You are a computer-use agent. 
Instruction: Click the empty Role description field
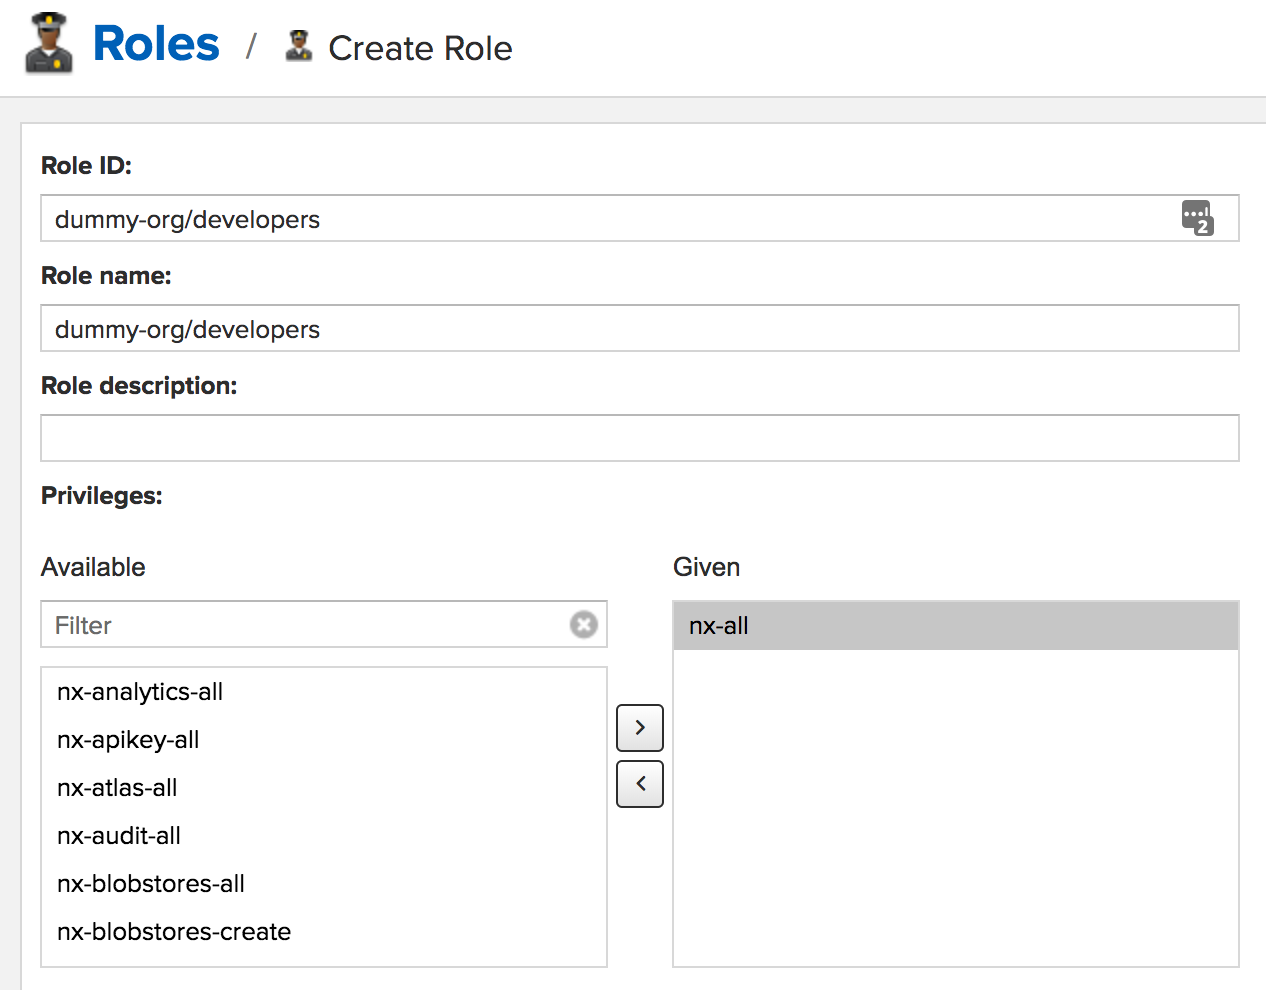point(640,439)
